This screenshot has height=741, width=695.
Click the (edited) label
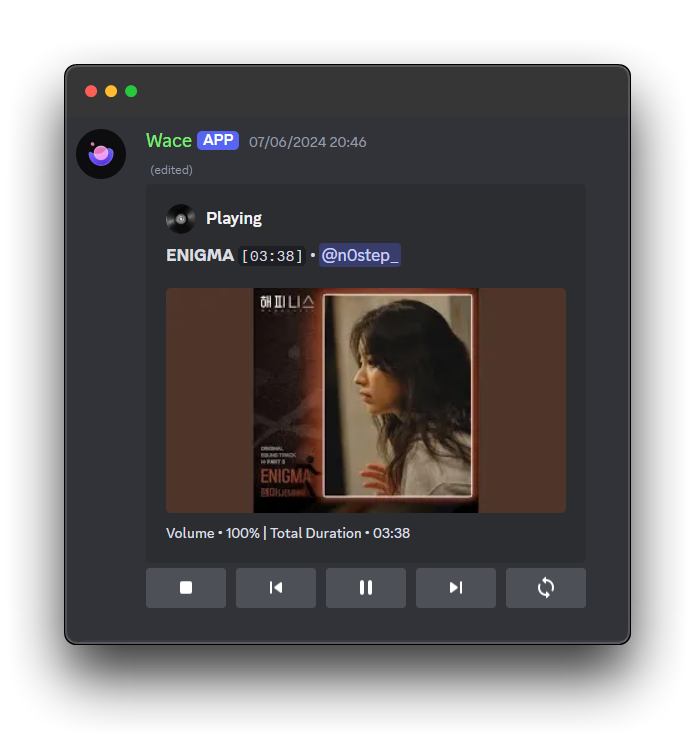coord(172,170)
